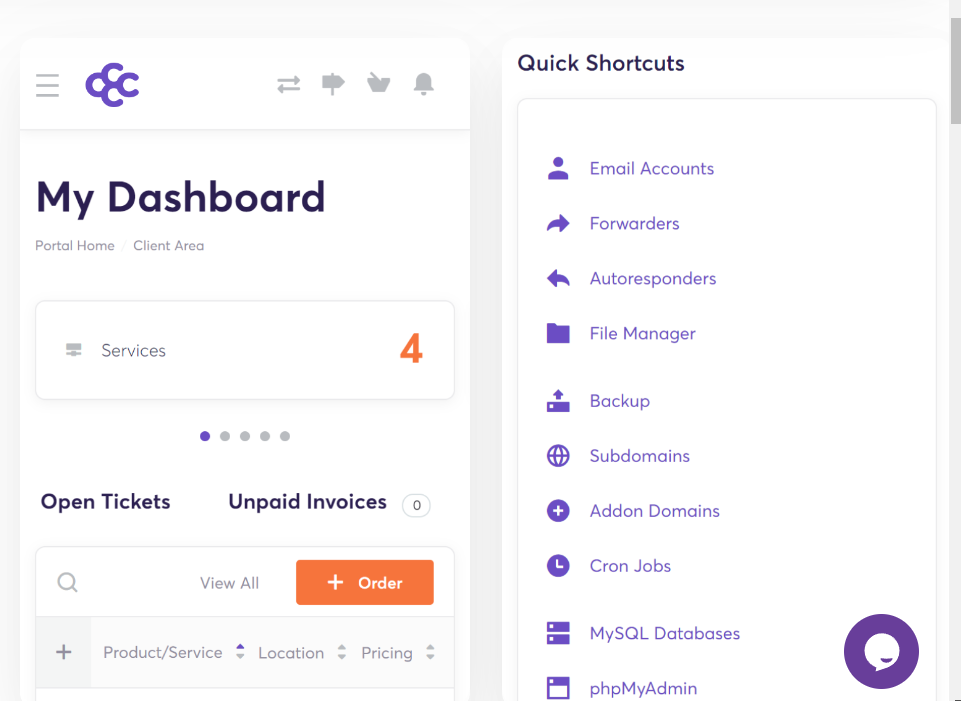Click the Forwarders arrow icon
Image resolution: width=961 pixels, height=701 pixels.
(558, 224)
